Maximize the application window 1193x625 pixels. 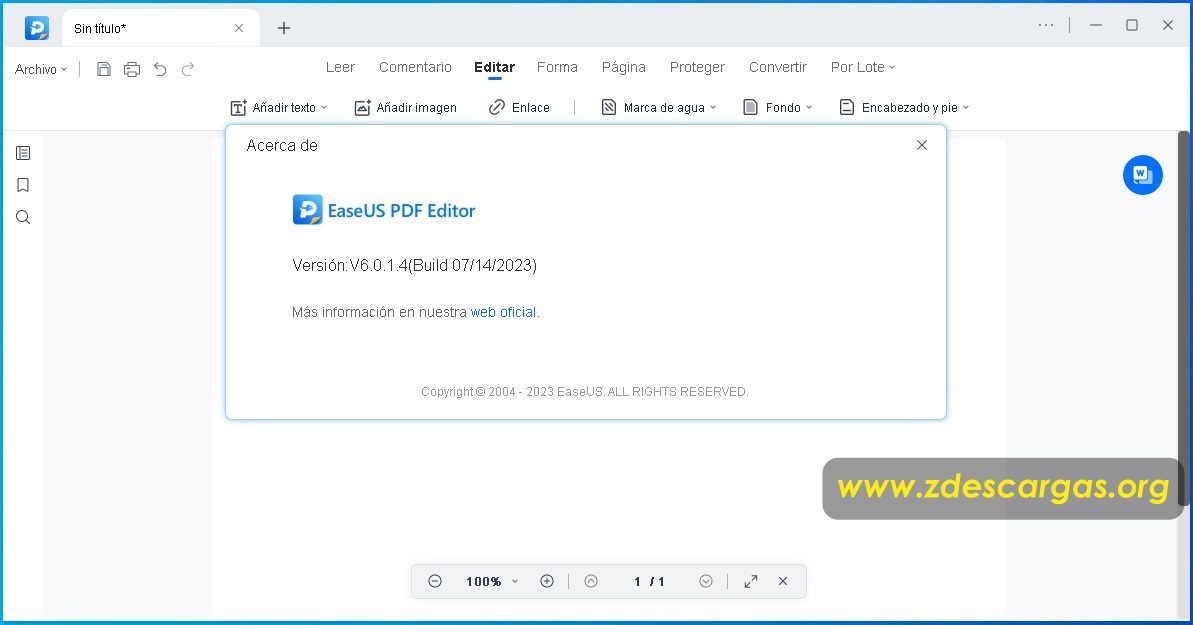(x=1132, y=25)
